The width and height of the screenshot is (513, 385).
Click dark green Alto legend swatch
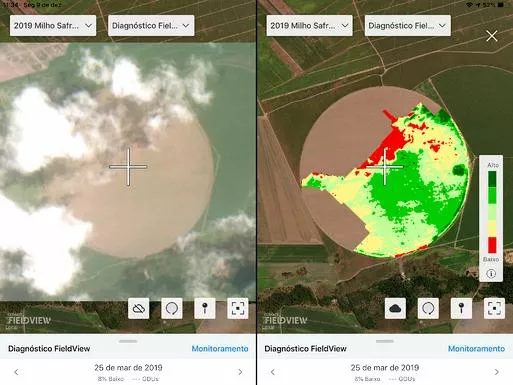(492, 179)
